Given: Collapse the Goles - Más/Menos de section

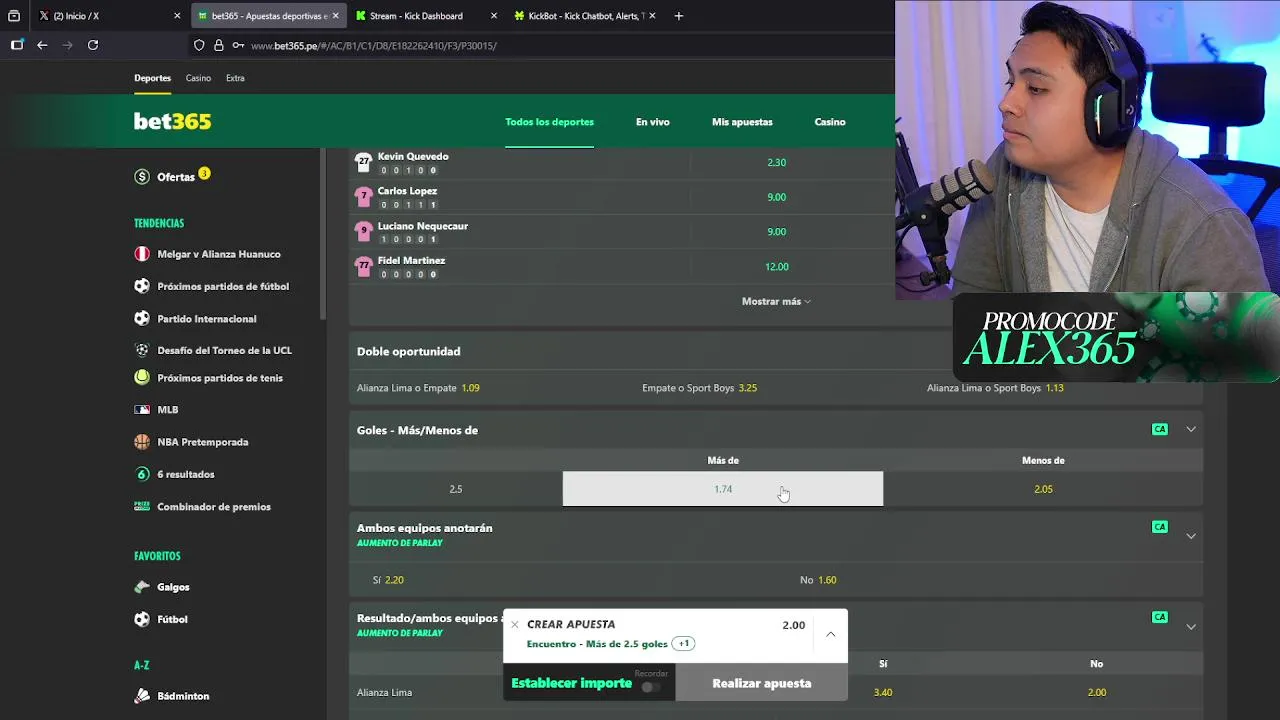Looking at the screenshot, I should [x=1191, y=429].
